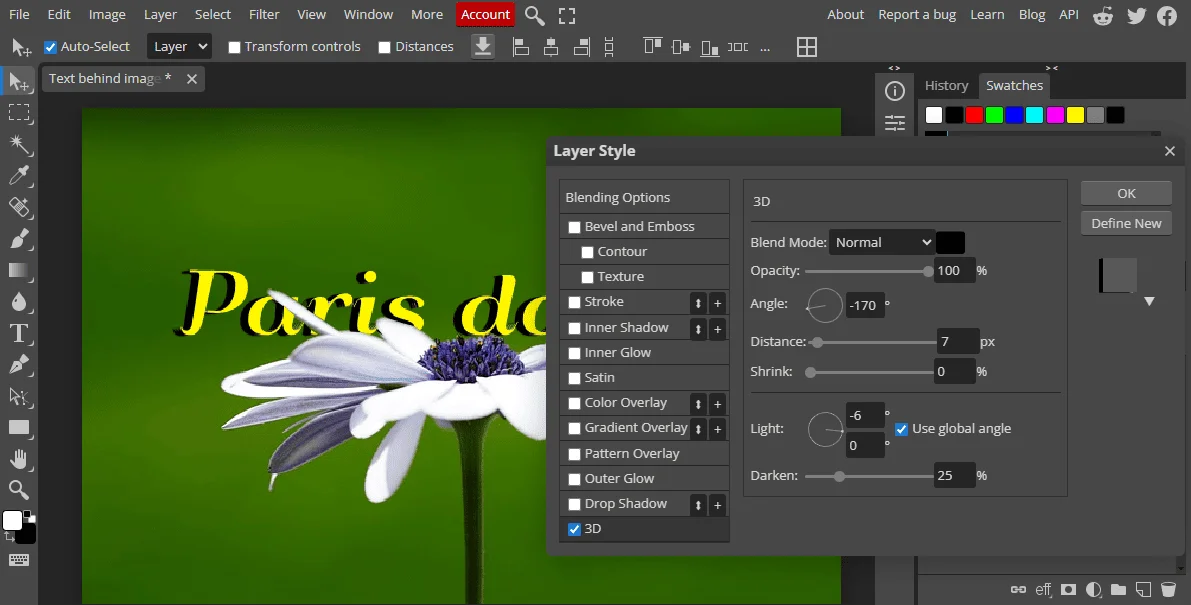Uncheck Use global angle

902,429
